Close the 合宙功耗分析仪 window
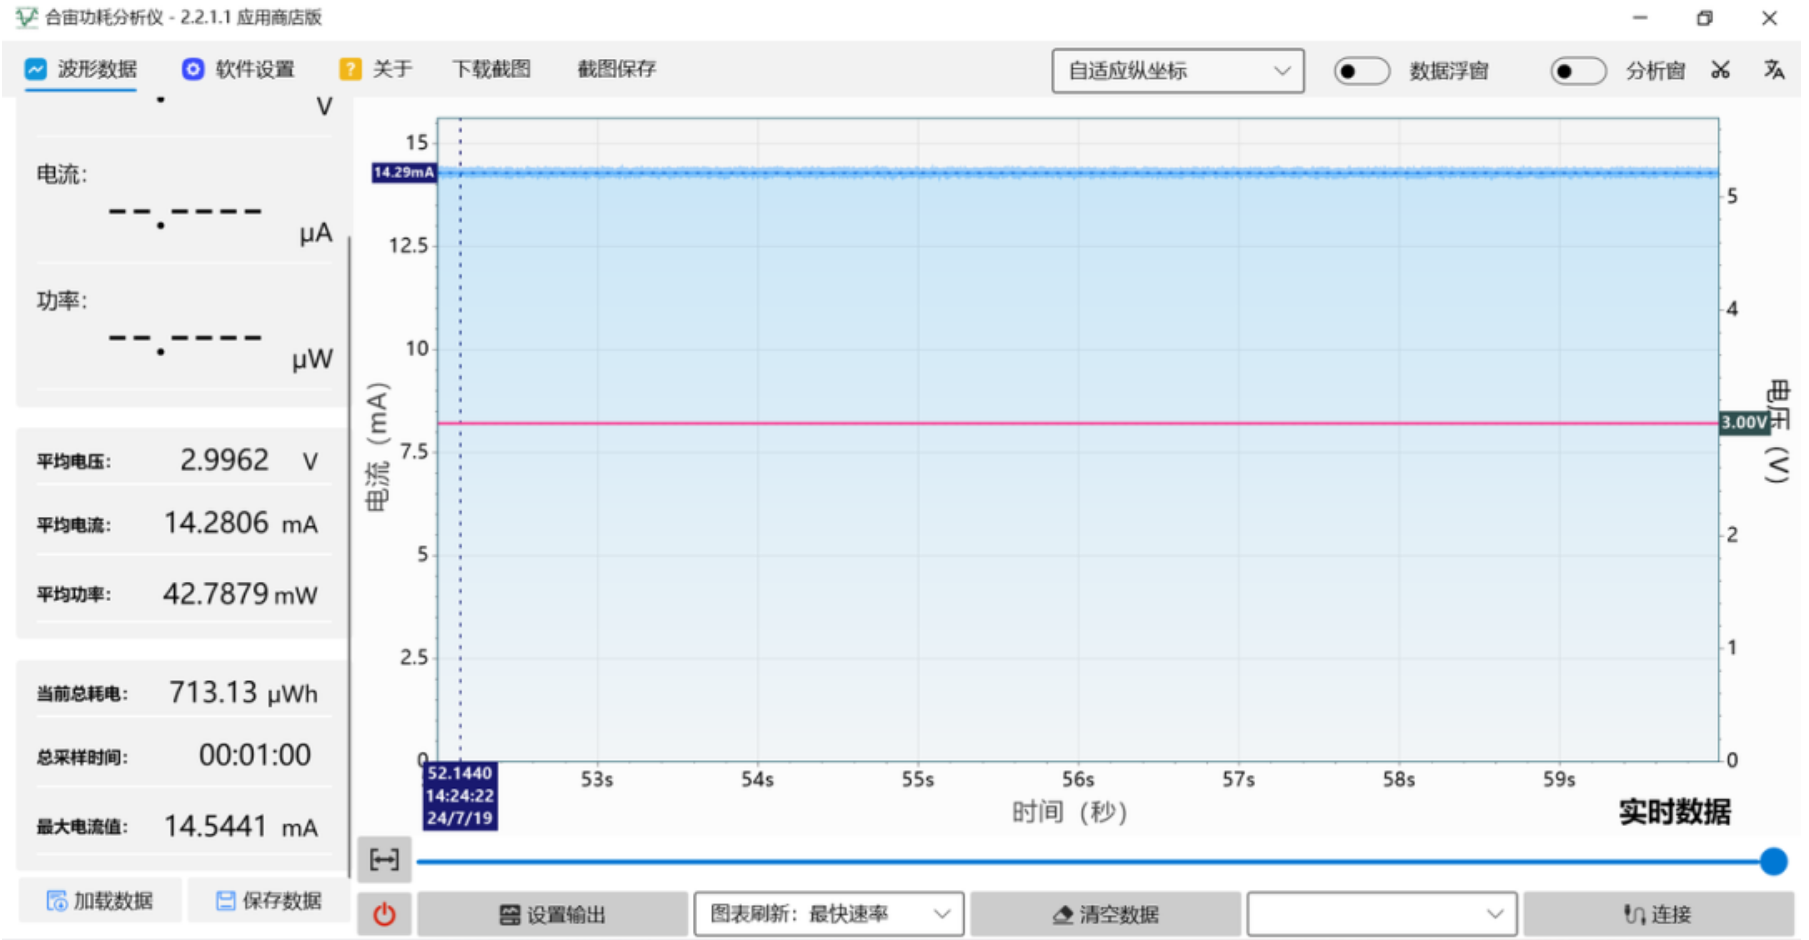The image size is (1809, 940). 1769,17
